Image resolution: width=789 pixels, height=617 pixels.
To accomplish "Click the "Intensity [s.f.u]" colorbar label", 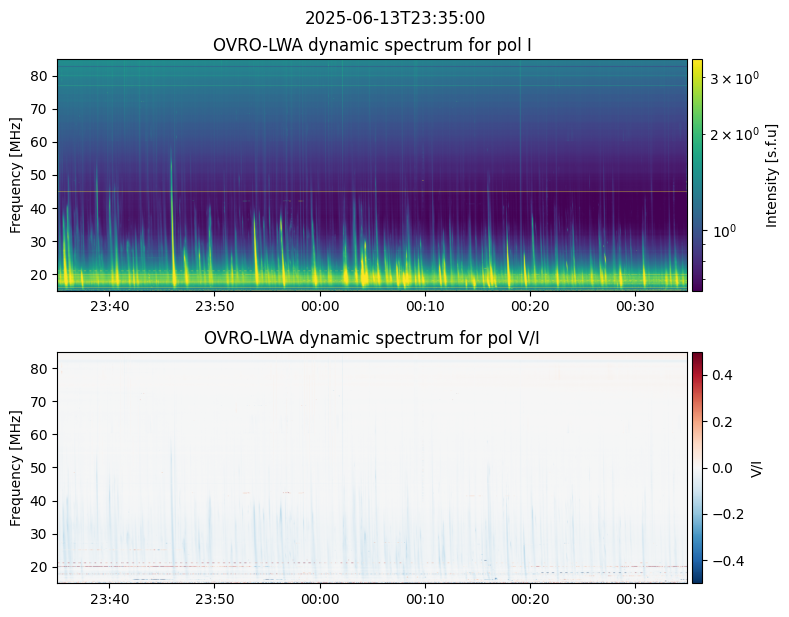I will (772, 175).
